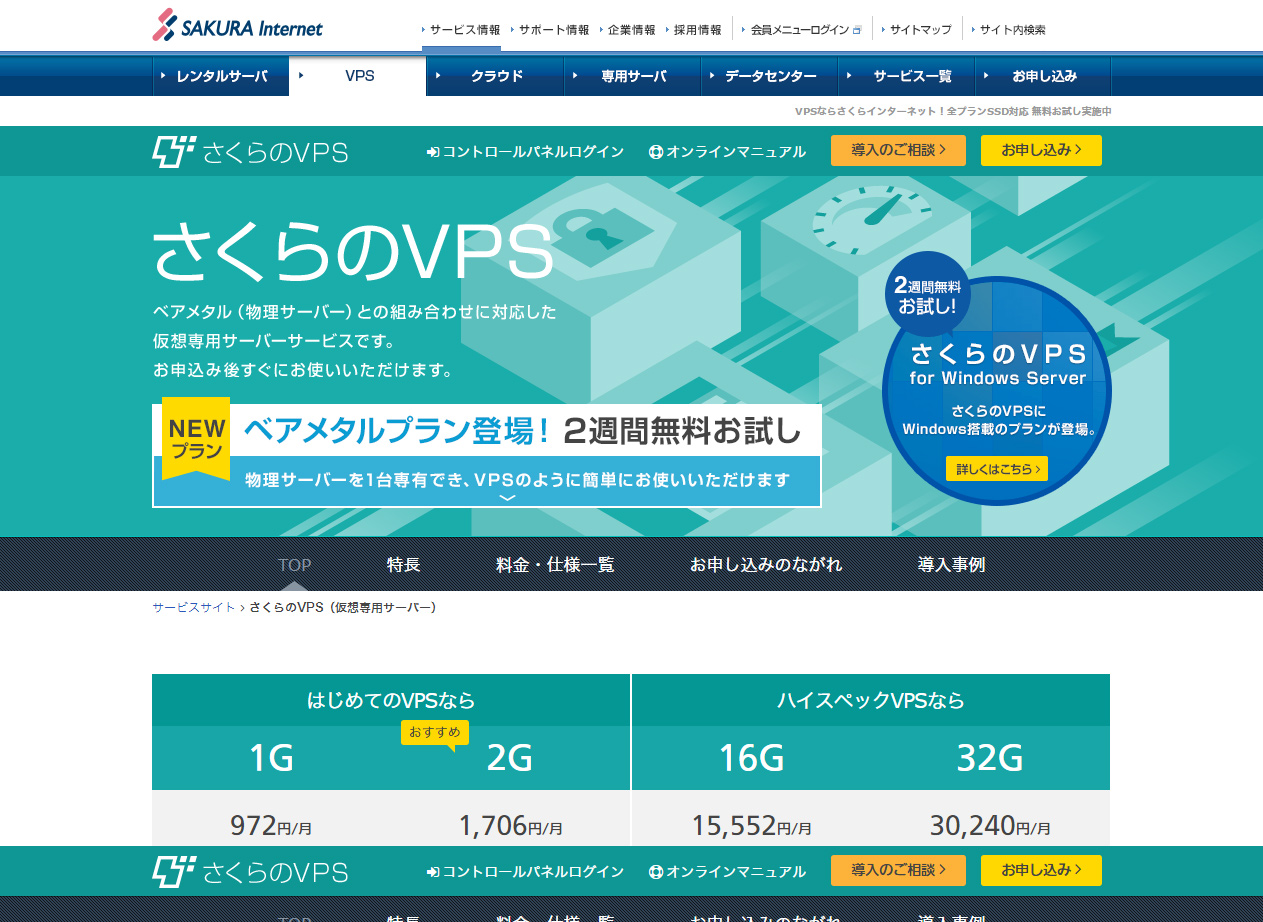Click the 30,240円/月 price
The image size is (1263, 922).
click(990, 826)
